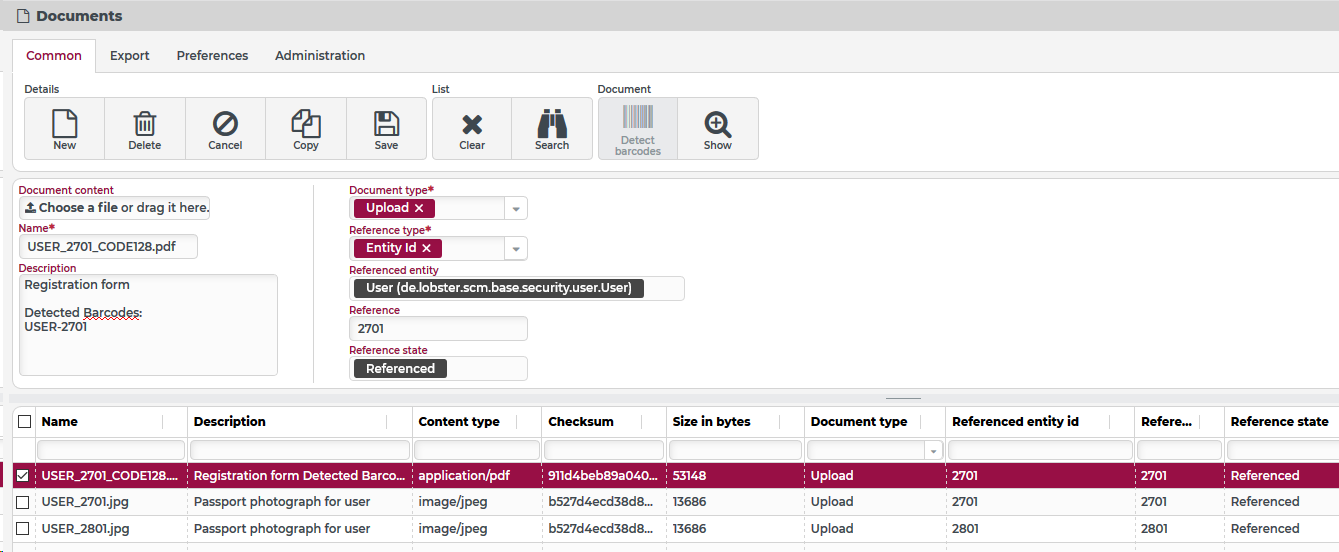Click the Show magnifier icon
1339x552 pixels.
tap(718, 124)
